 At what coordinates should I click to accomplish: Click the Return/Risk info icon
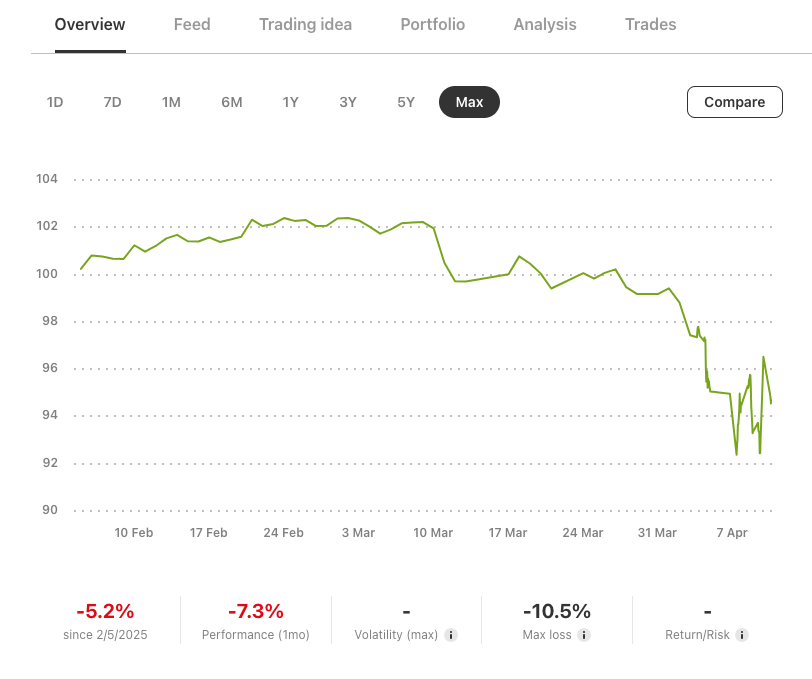click(742, 635)
